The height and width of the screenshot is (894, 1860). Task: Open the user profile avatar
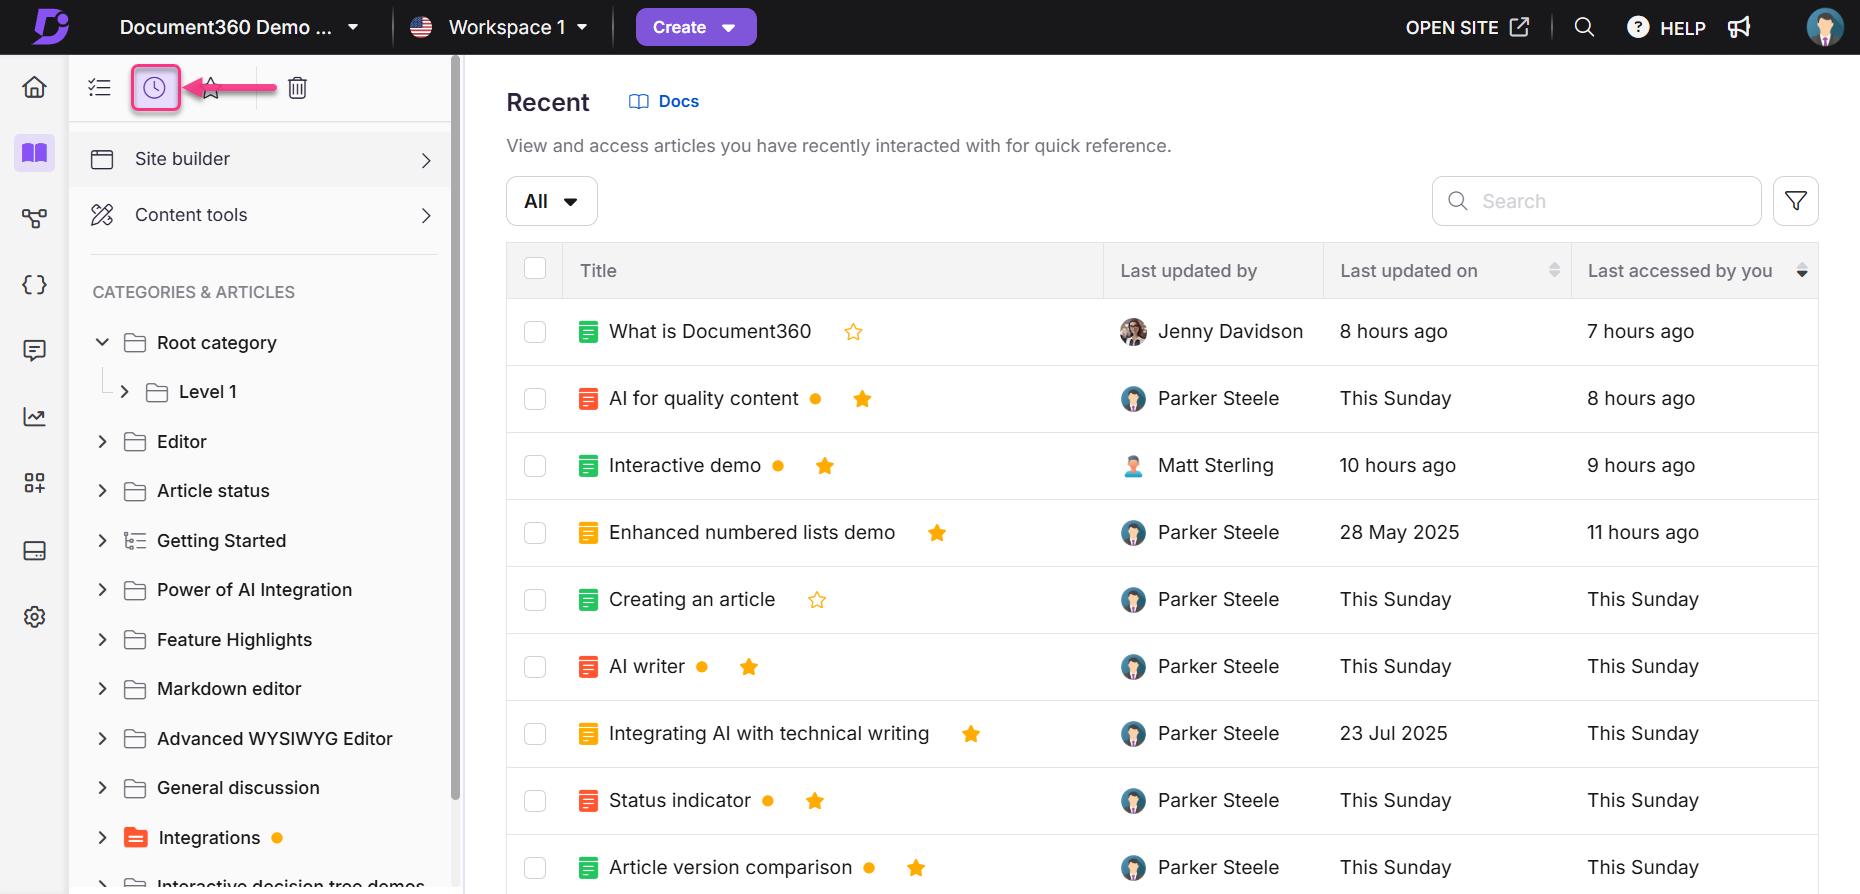click(1824, 27)
